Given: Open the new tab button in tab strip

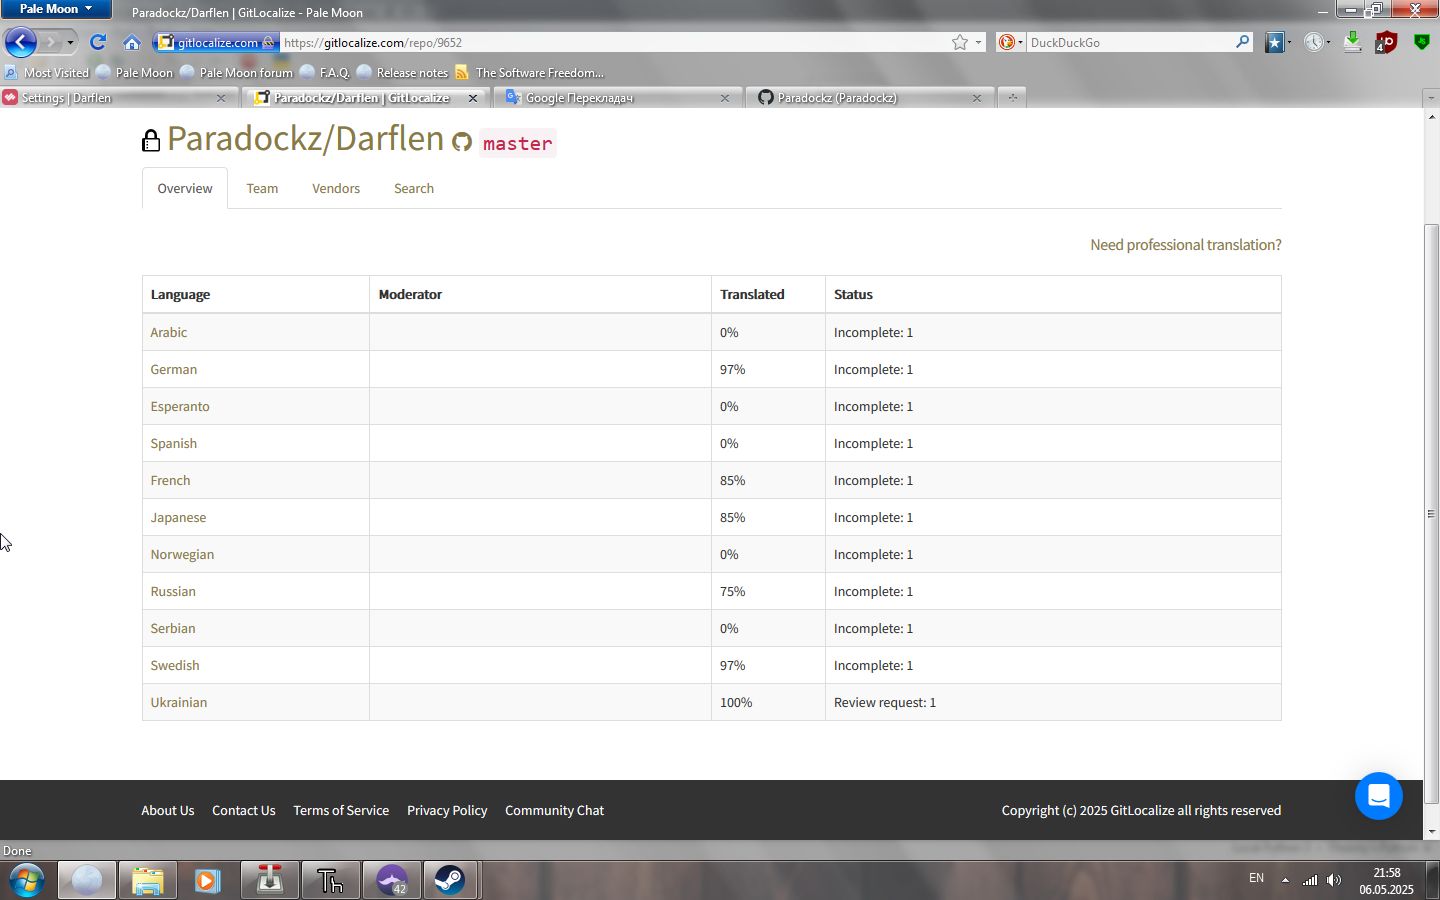Looking at the screenshot, I should 1013,97.
